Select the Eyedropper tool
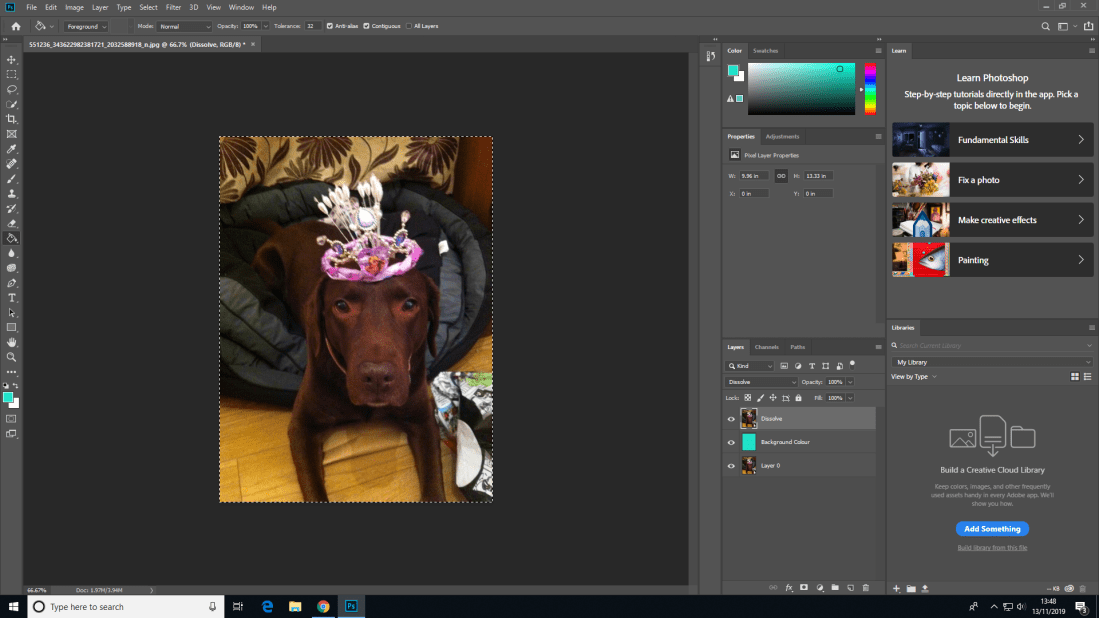This screenshot has height=618, width=1099. click(12, 148)
